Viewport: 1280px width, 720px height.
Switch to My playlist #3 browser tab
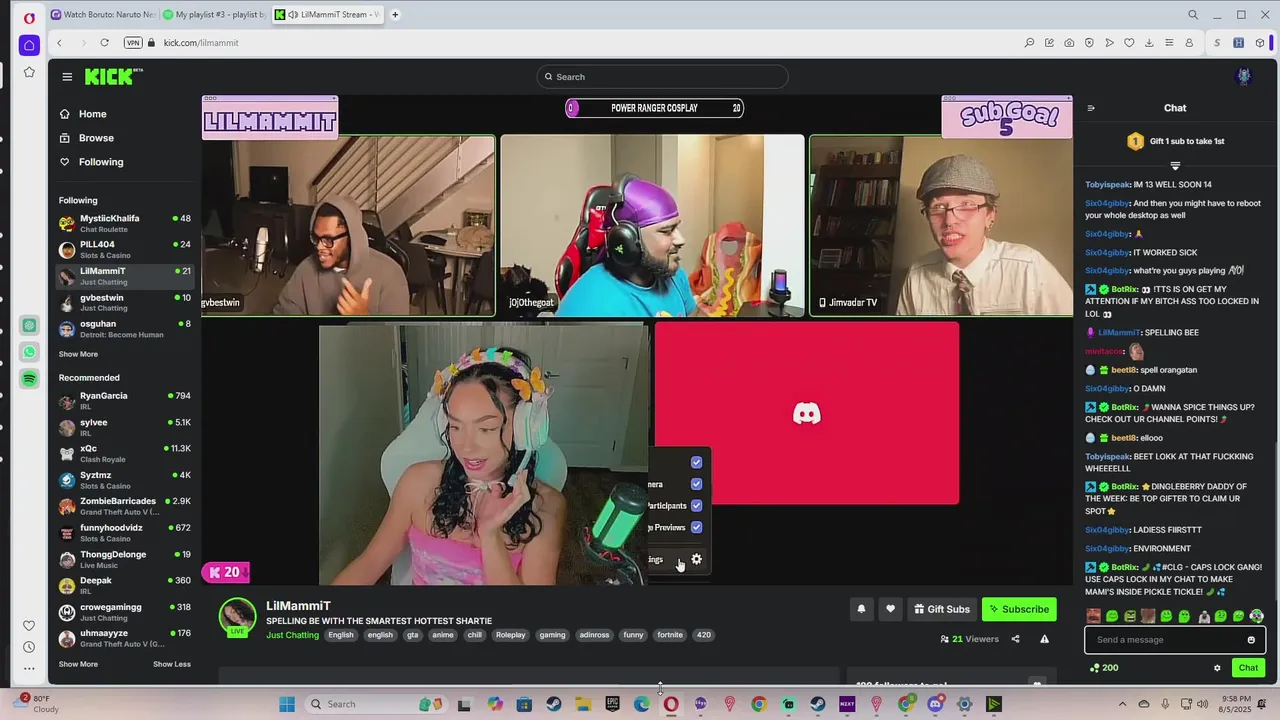click(x=215, y=15)
